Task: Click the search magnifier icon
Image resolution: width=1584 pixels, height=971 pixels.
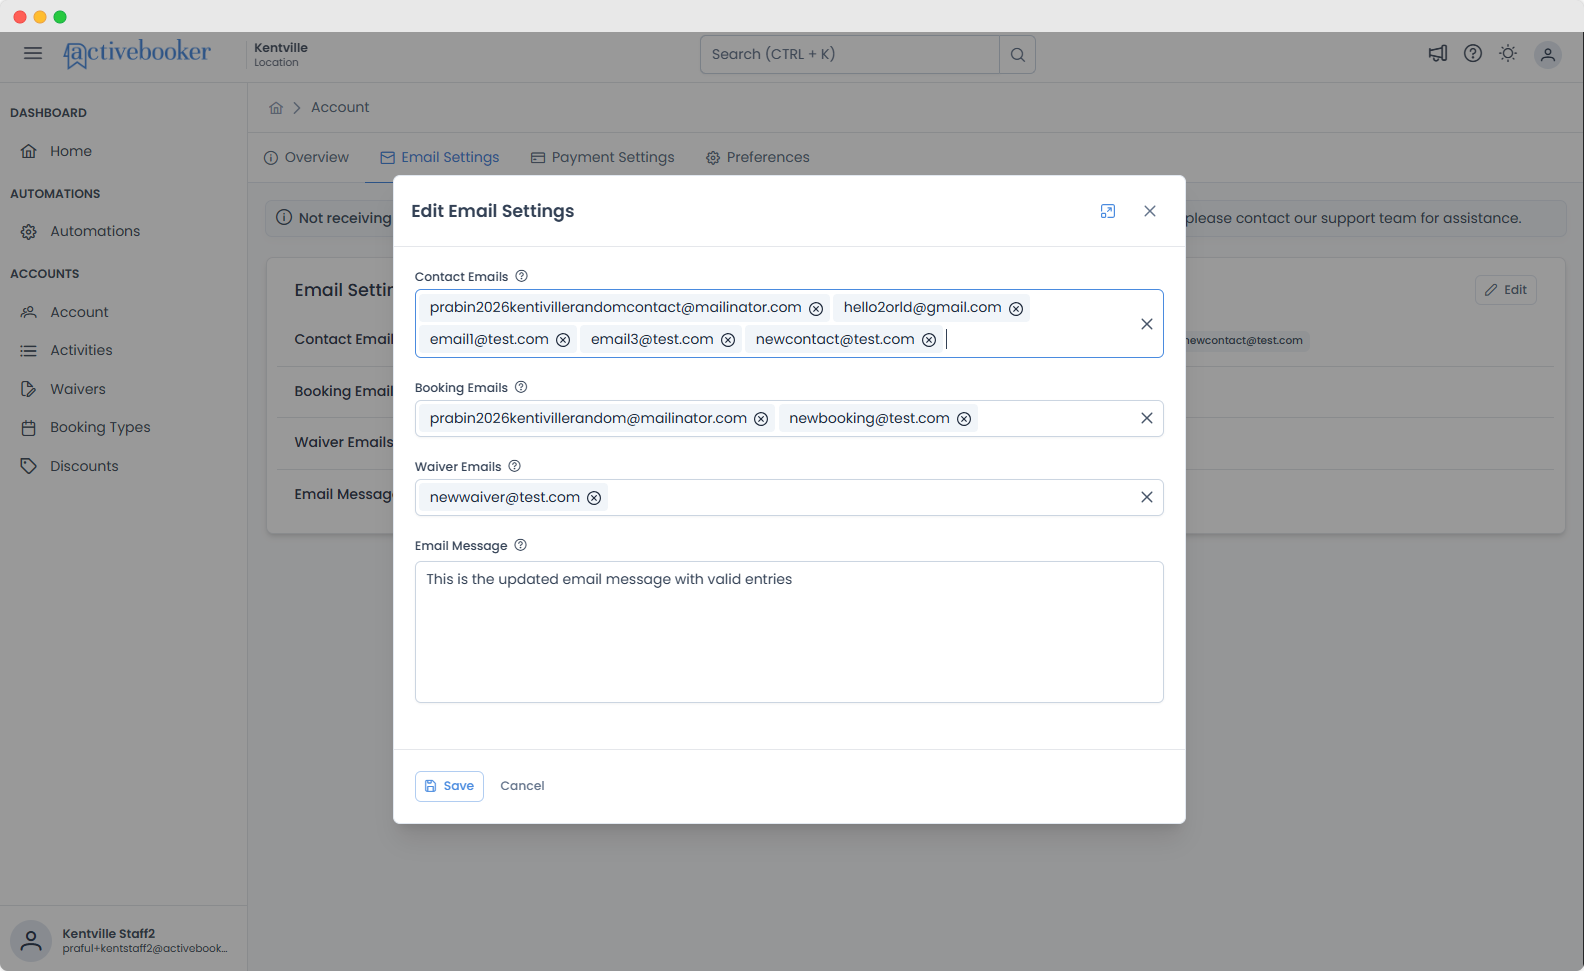Action: (x=1017, y=55)
